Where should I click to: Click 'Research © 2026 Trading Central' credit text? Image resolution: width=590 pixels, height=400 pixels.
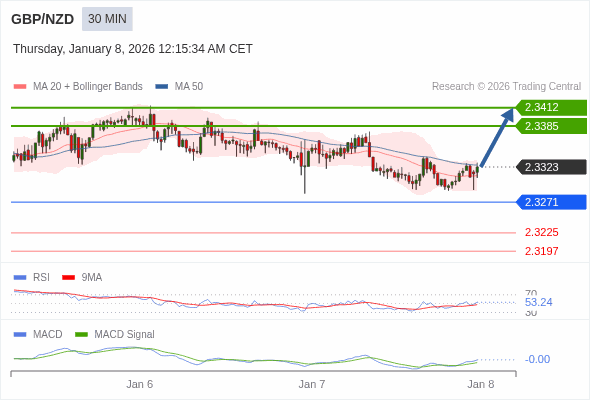pyautogui.click(x=506, y=87)
